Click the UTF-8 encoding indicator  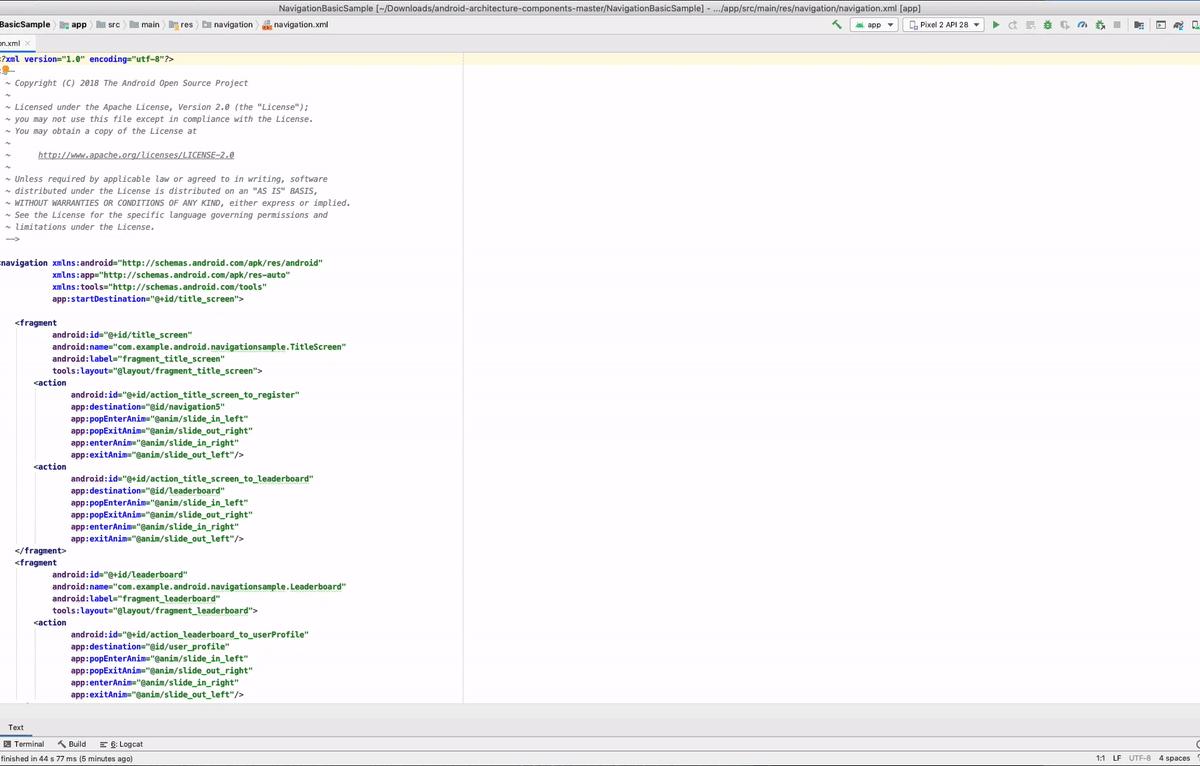[1140, 758]
